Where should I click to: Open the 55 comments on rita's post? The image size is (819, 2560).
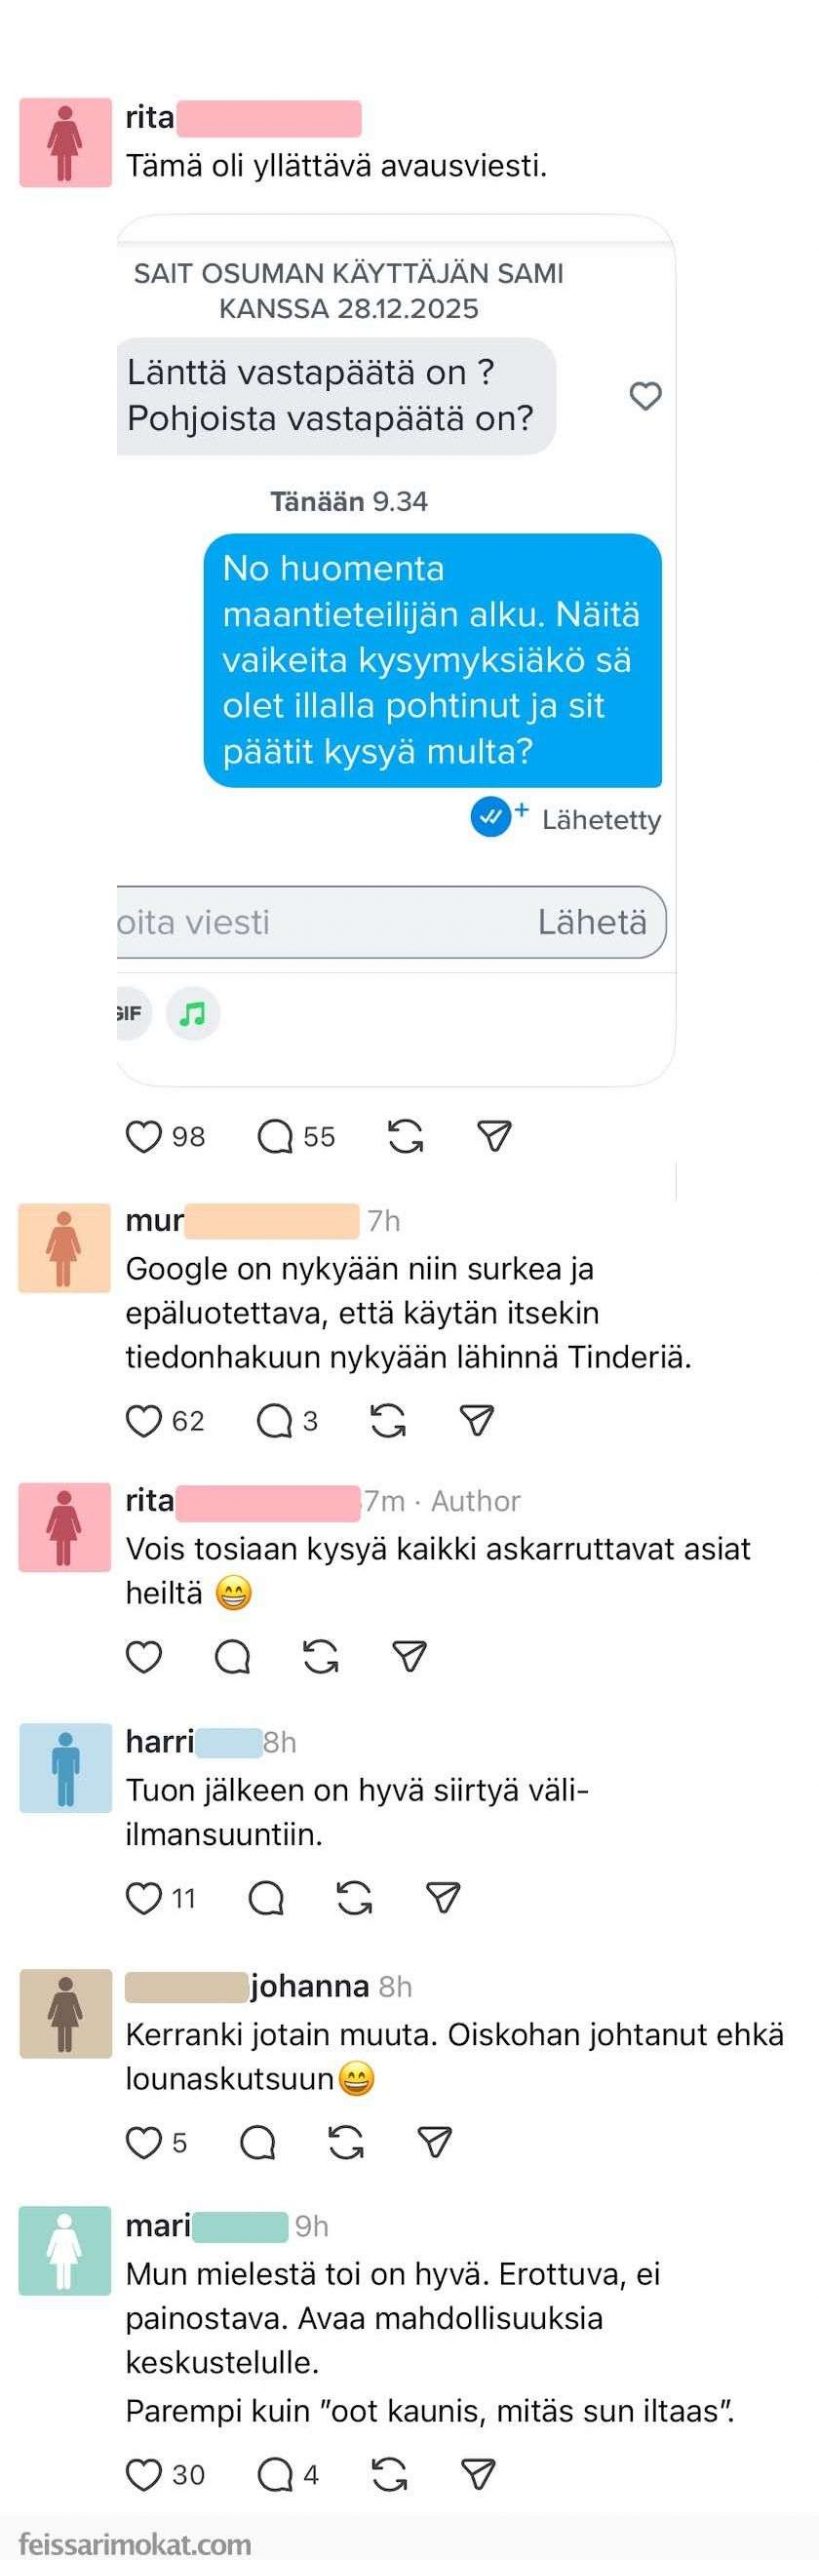[x=275, y=1137]
